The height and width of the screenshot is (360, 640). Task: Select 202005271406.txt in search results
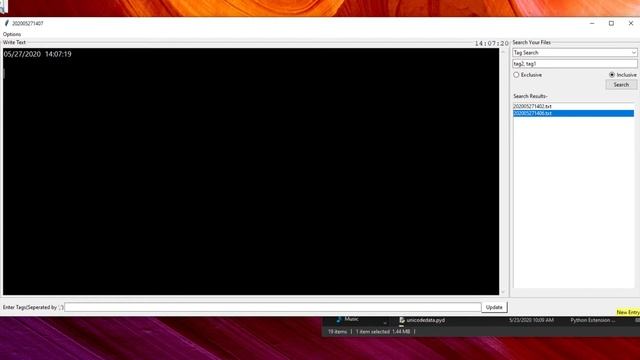(573, 113)
